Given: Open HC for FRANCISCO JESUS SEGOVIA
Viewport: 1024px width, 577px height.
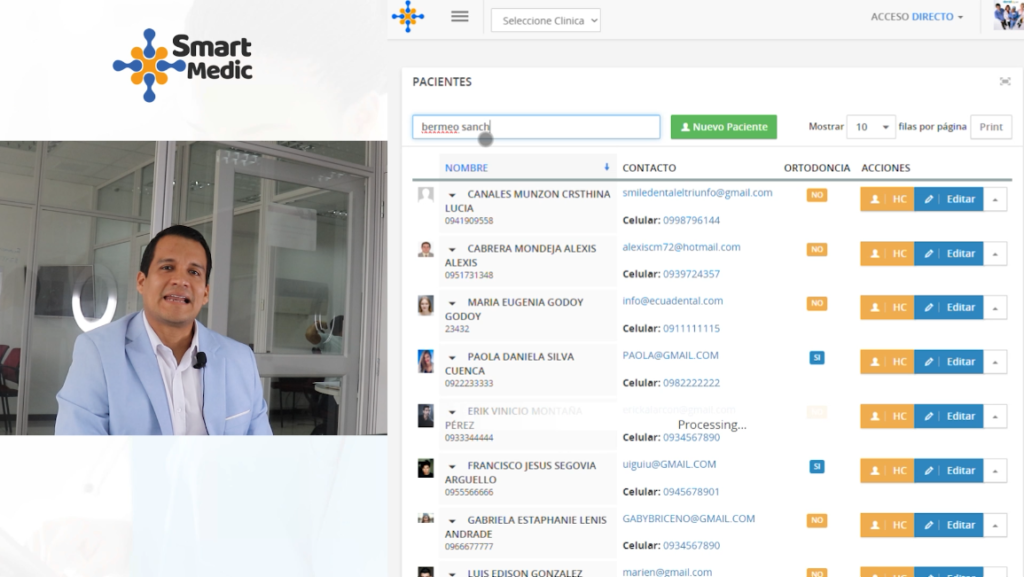Looking at the screenshot, I should (888, 471).
